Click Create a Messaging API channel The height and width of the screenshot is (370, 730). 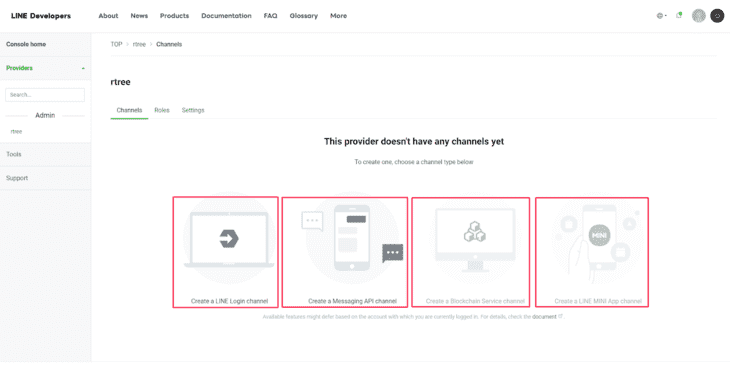pyautogui.click(x=352, y=301)
